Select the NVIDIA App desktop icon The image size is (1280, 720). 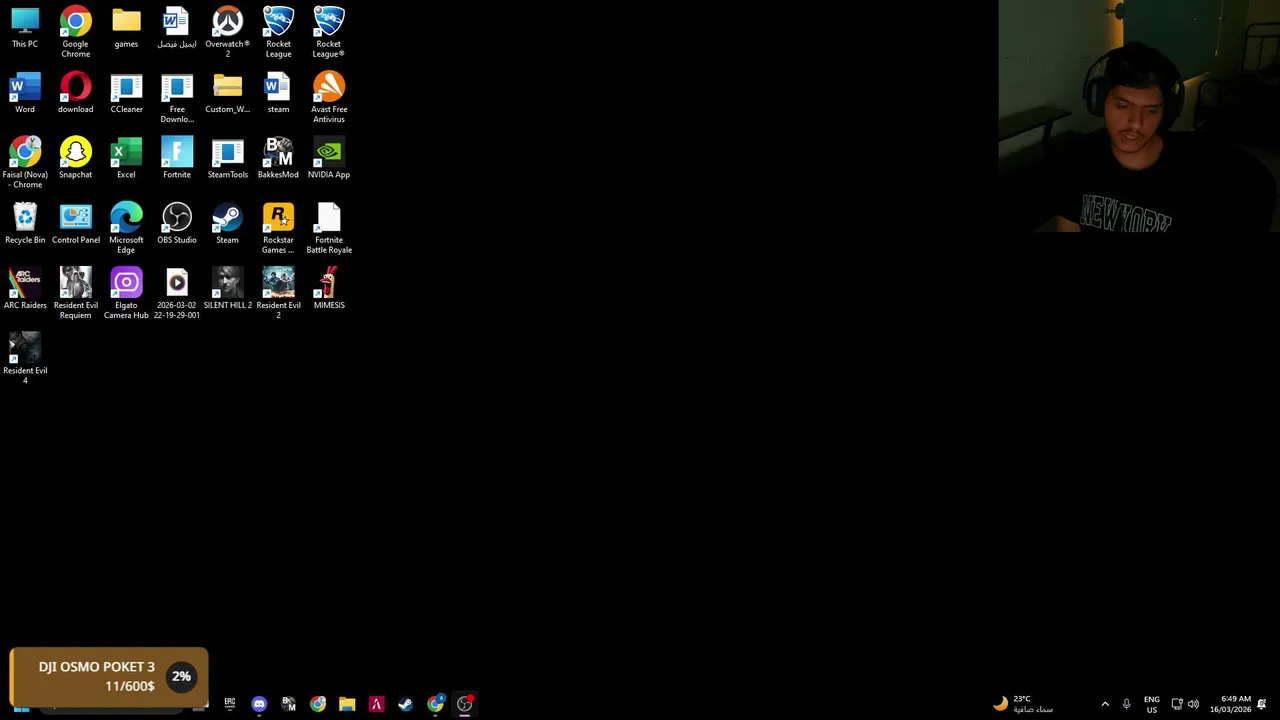tap(329, 158)
